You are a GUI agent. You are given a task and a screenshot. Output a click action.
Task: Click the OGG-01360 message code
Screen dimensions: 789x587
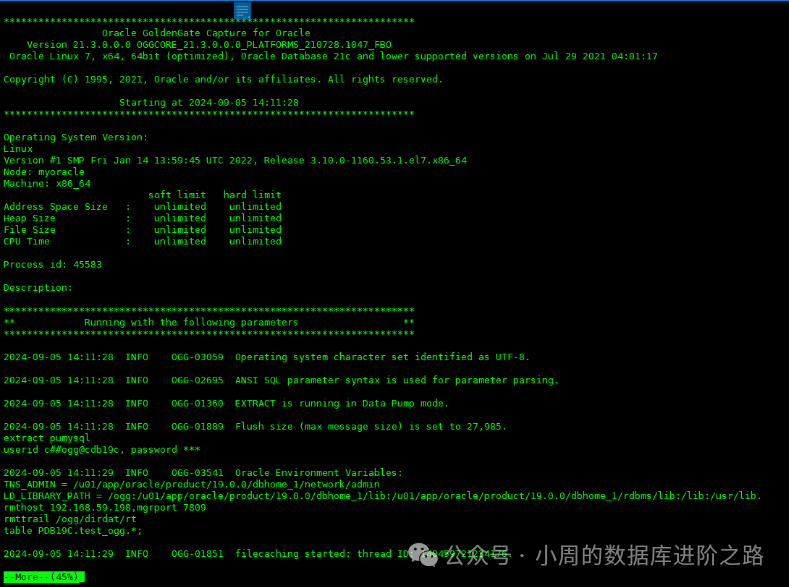click(197, 403)
